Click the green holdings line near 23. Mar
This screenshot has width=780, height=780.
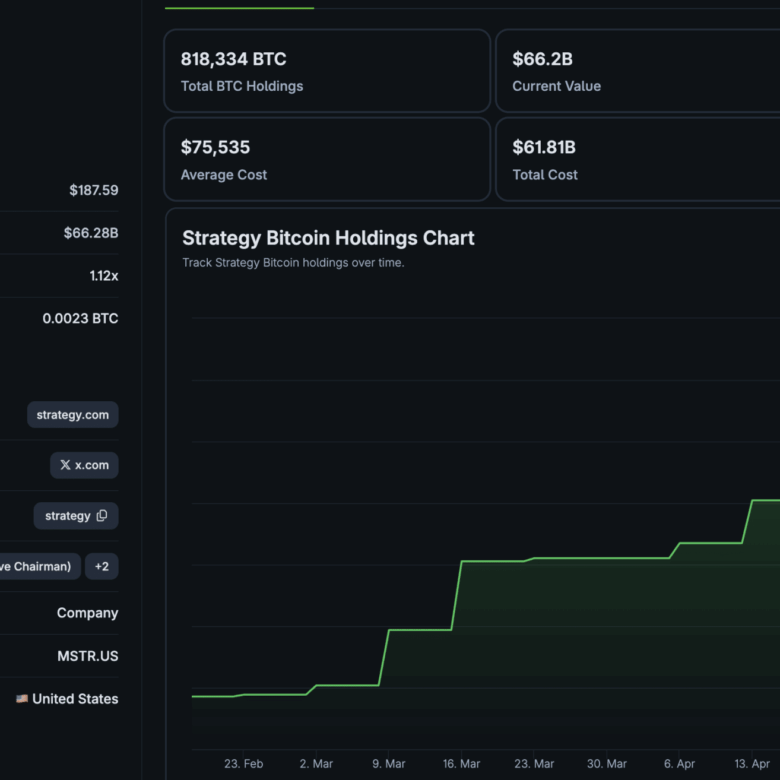[534, 558]
